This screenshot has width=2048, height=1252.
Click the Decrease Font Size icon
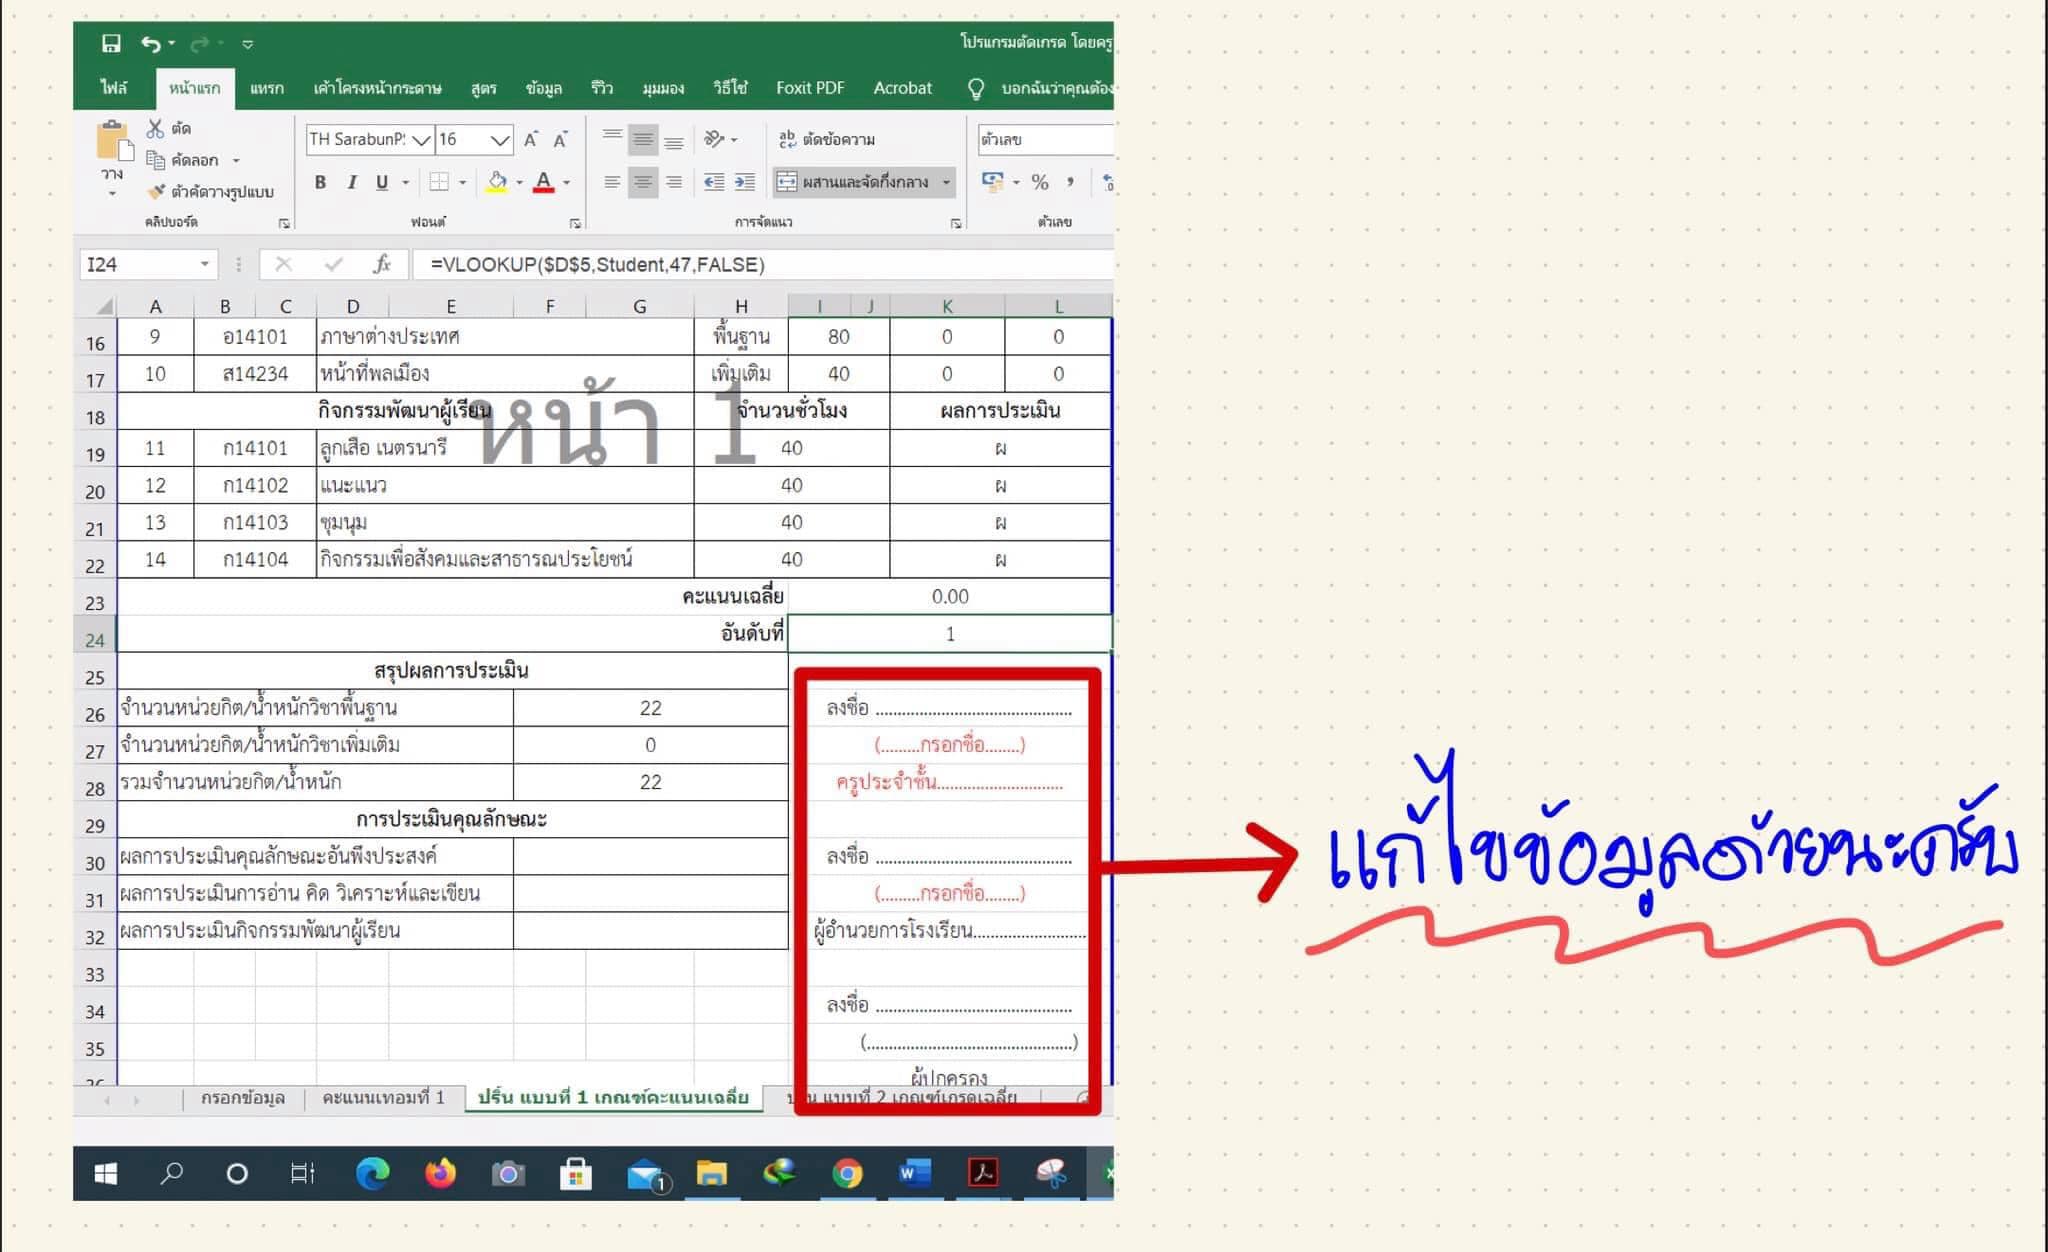pos(560,139)
